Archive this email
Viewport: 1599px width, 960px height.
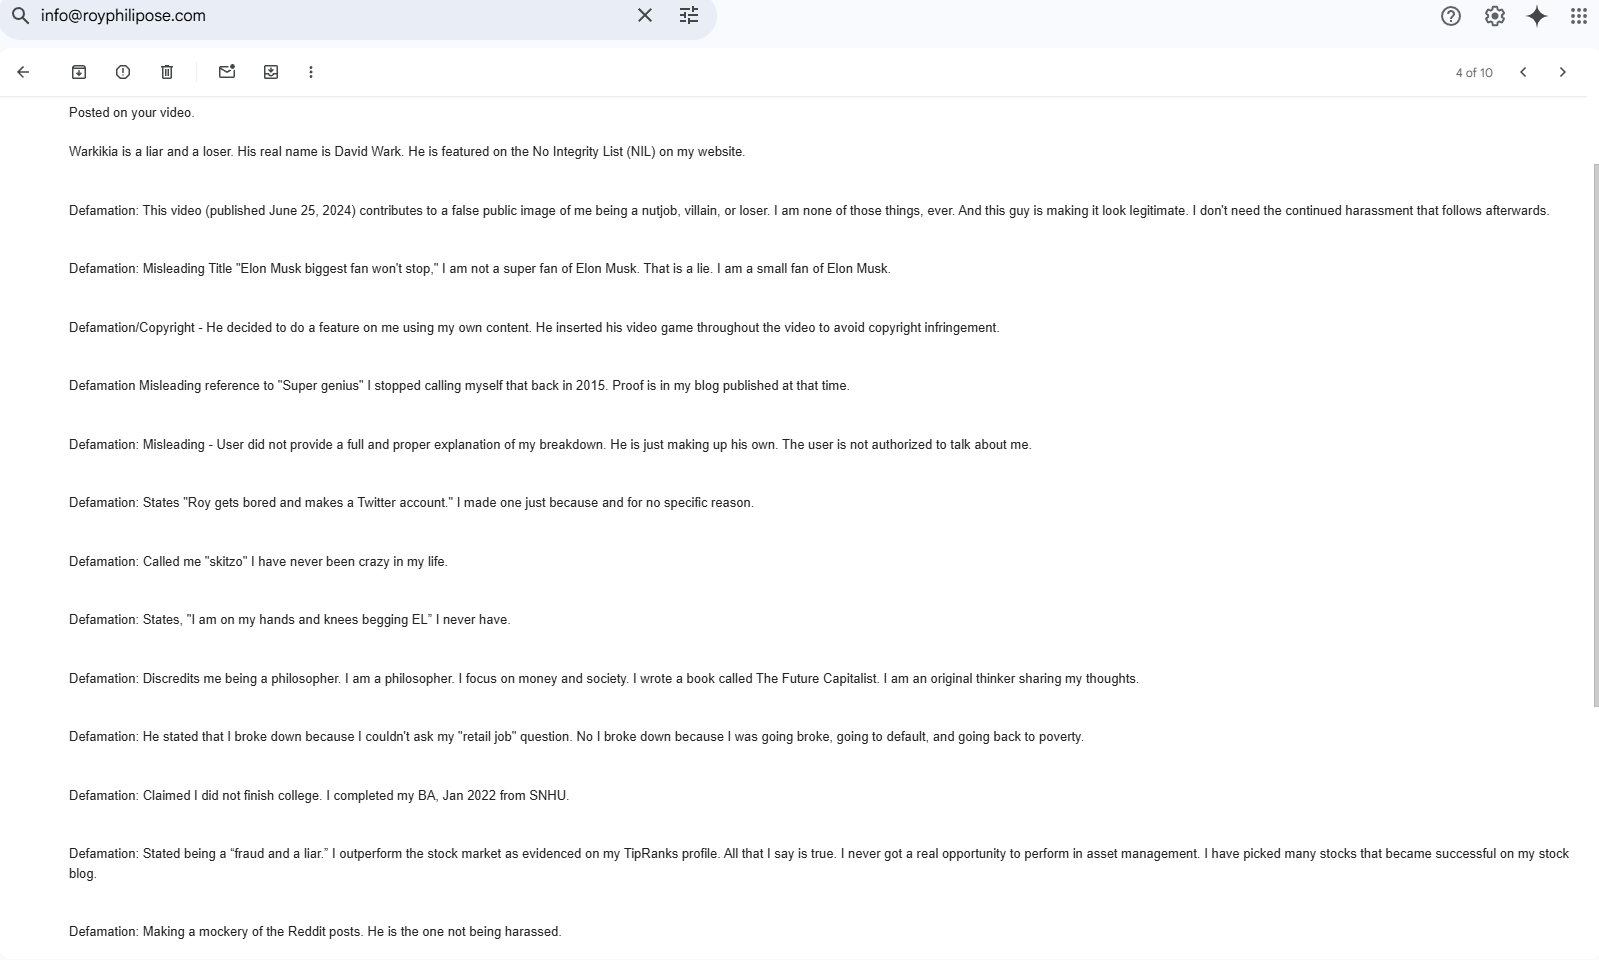[x=79, y=72]
